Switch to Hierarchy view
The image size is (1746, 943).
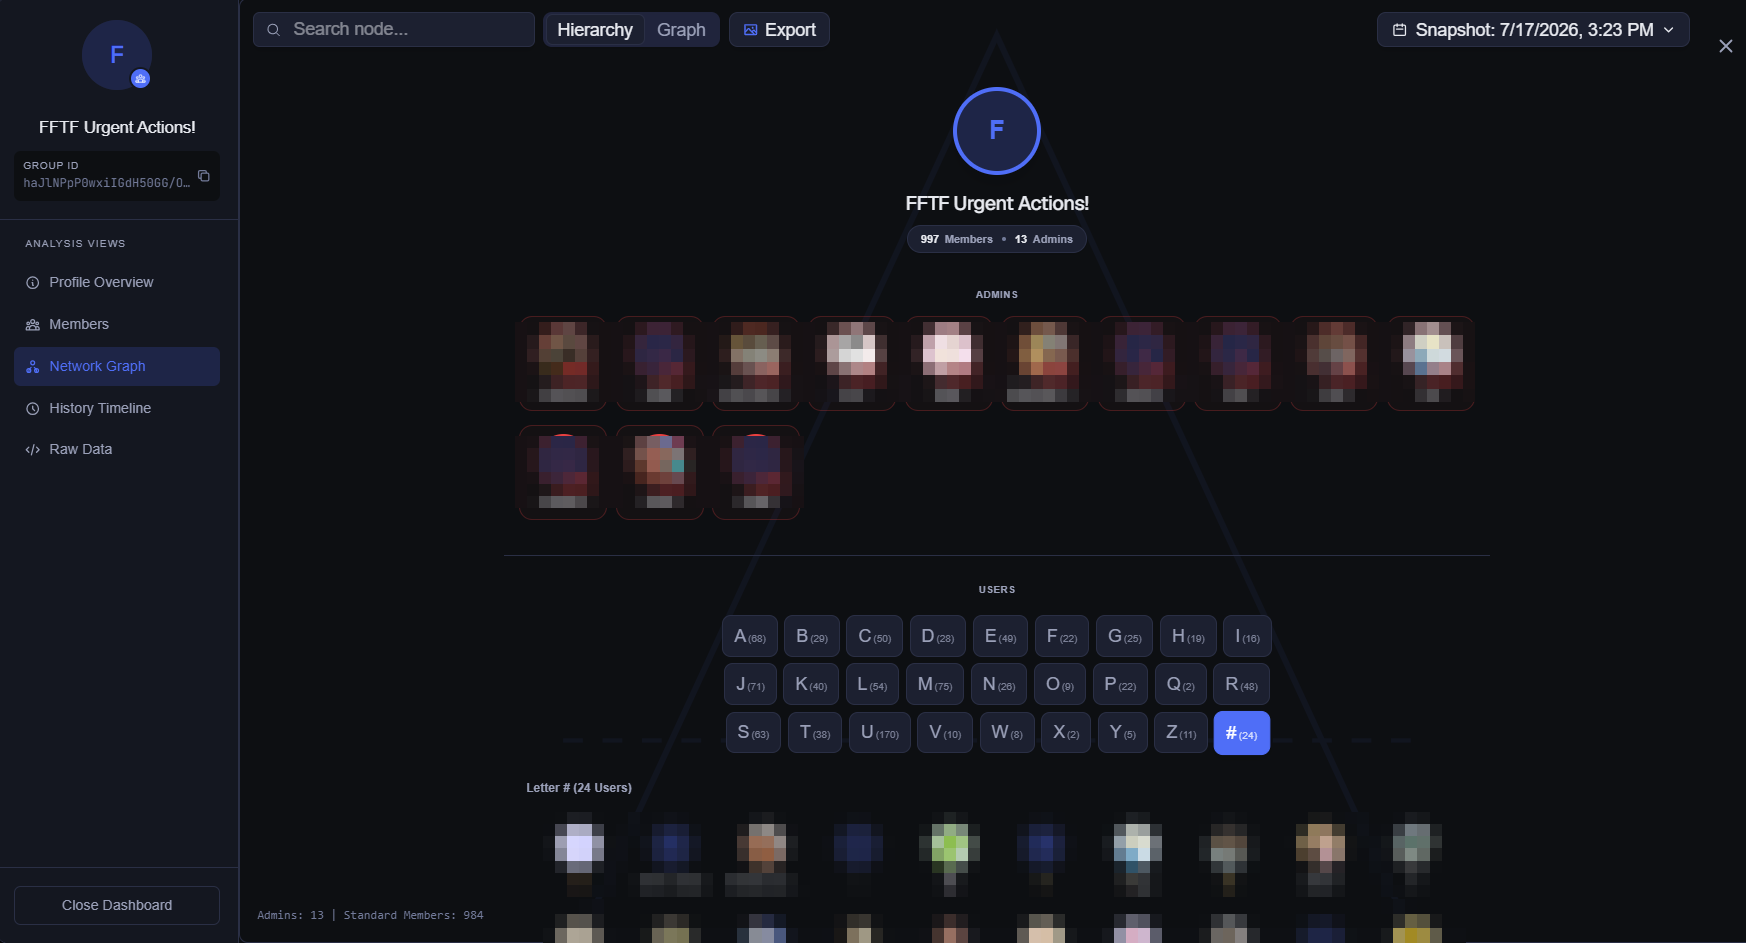click(x=595, y=30)
